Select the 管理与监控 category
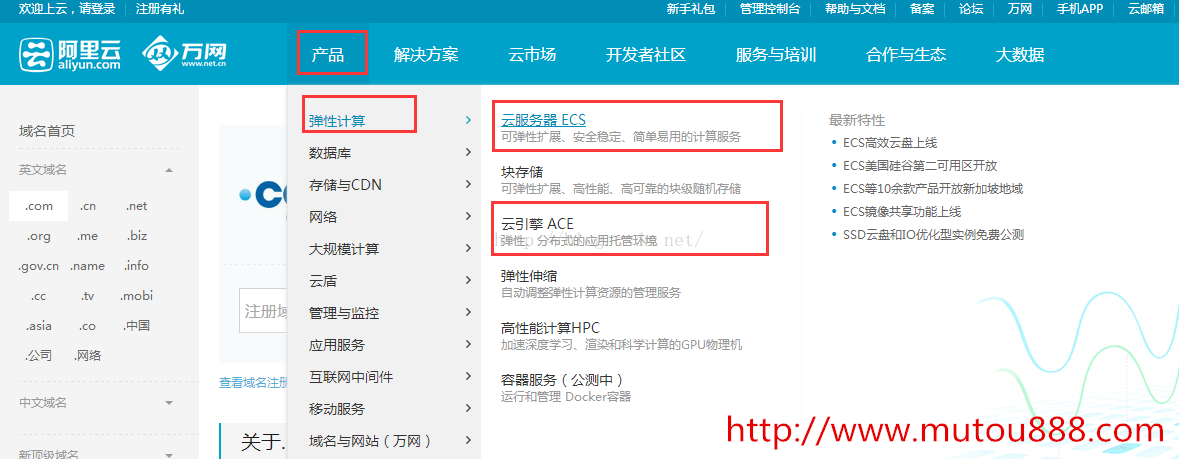 click(344, 313)
